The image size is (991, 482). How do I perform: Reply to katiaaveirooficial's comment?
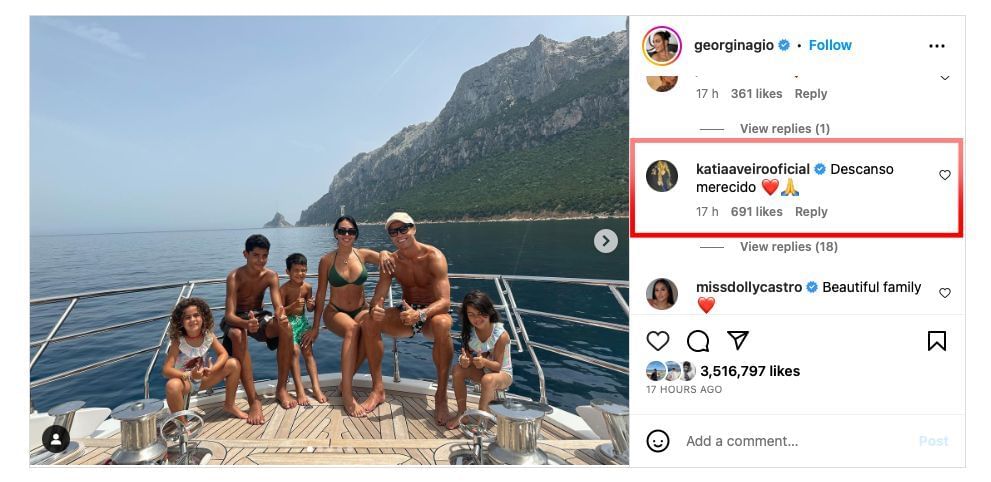click(x=811, y=212)
